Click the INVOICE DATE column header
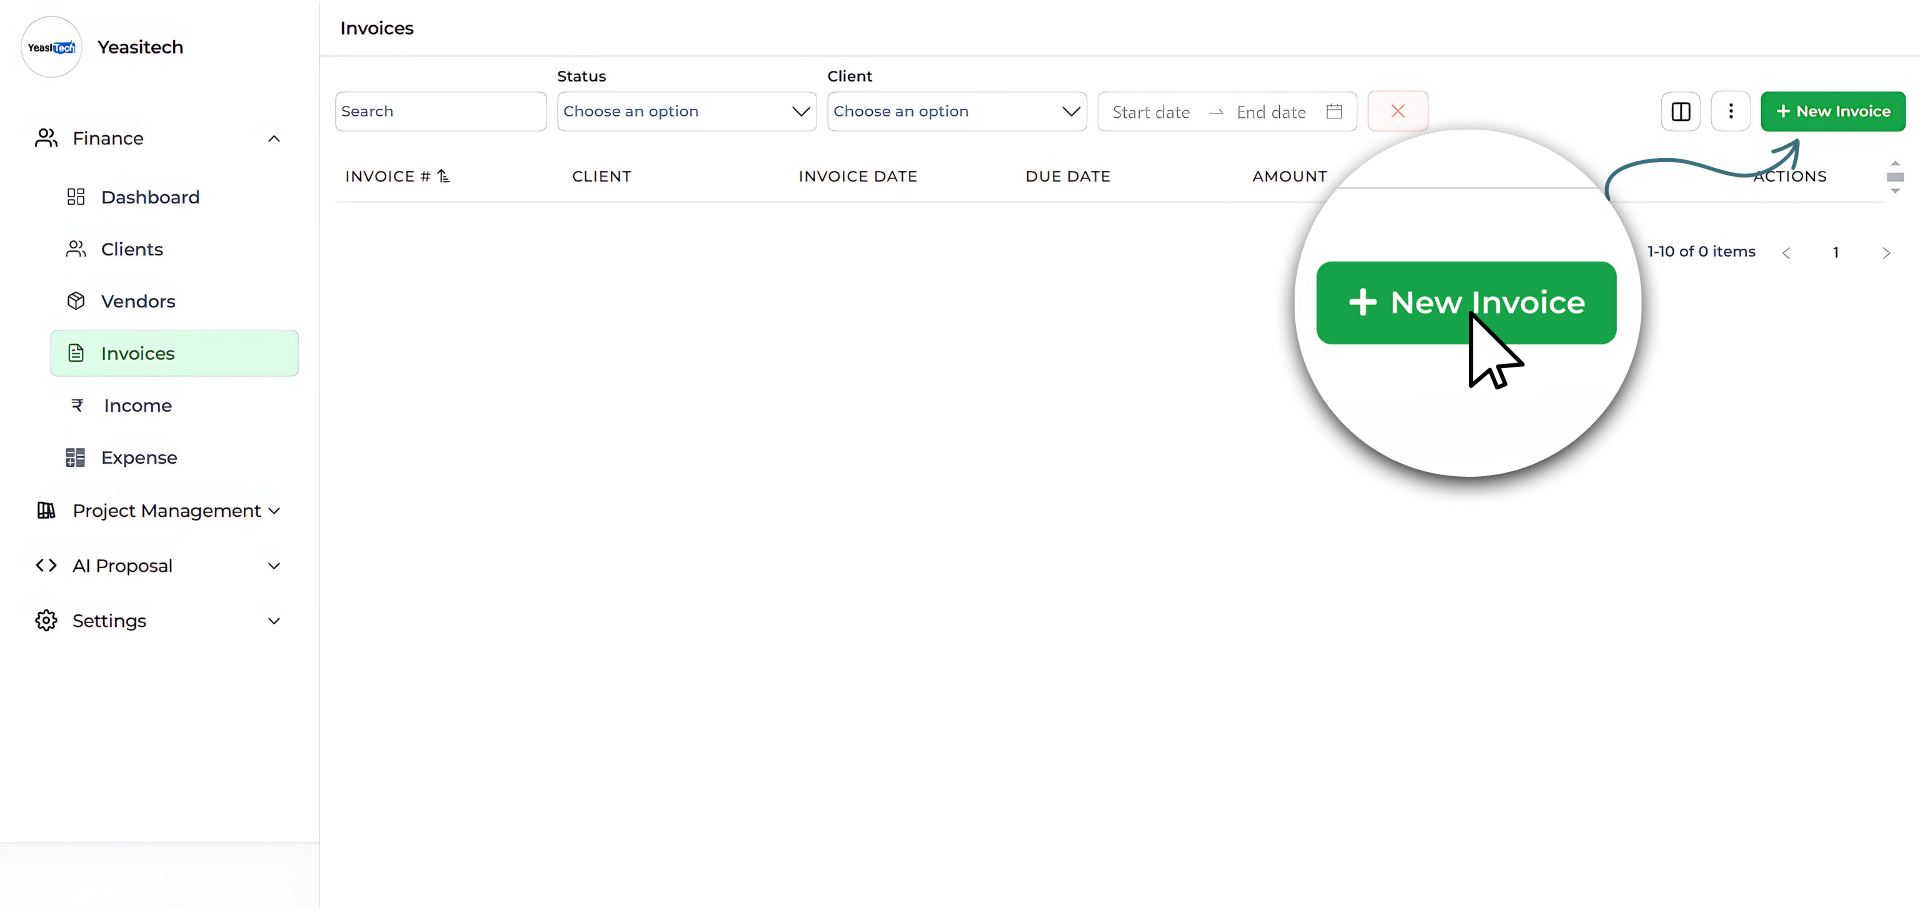This screenshot has width=1920, height=910. point(858,176)
